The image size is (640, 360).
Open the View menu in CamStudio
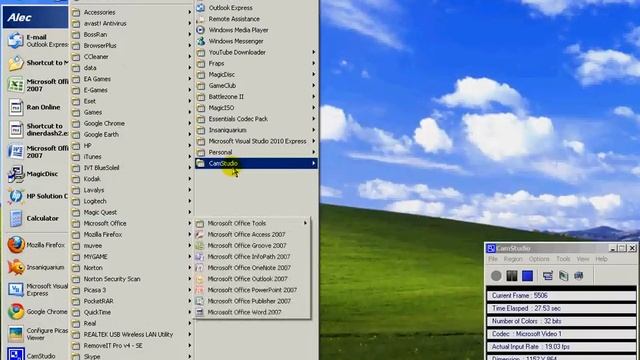[x=583, y=259]
